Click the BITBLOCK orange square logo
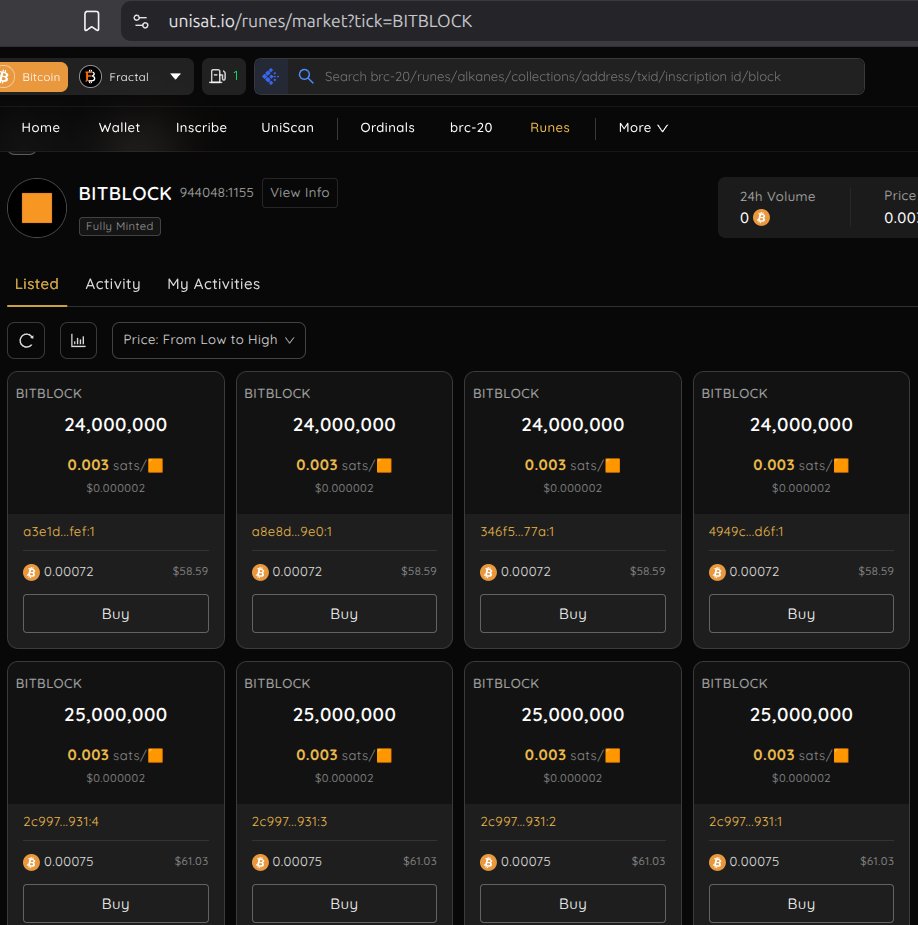The height and width of the screenshot is (925, 918). [x=37, y=208]
